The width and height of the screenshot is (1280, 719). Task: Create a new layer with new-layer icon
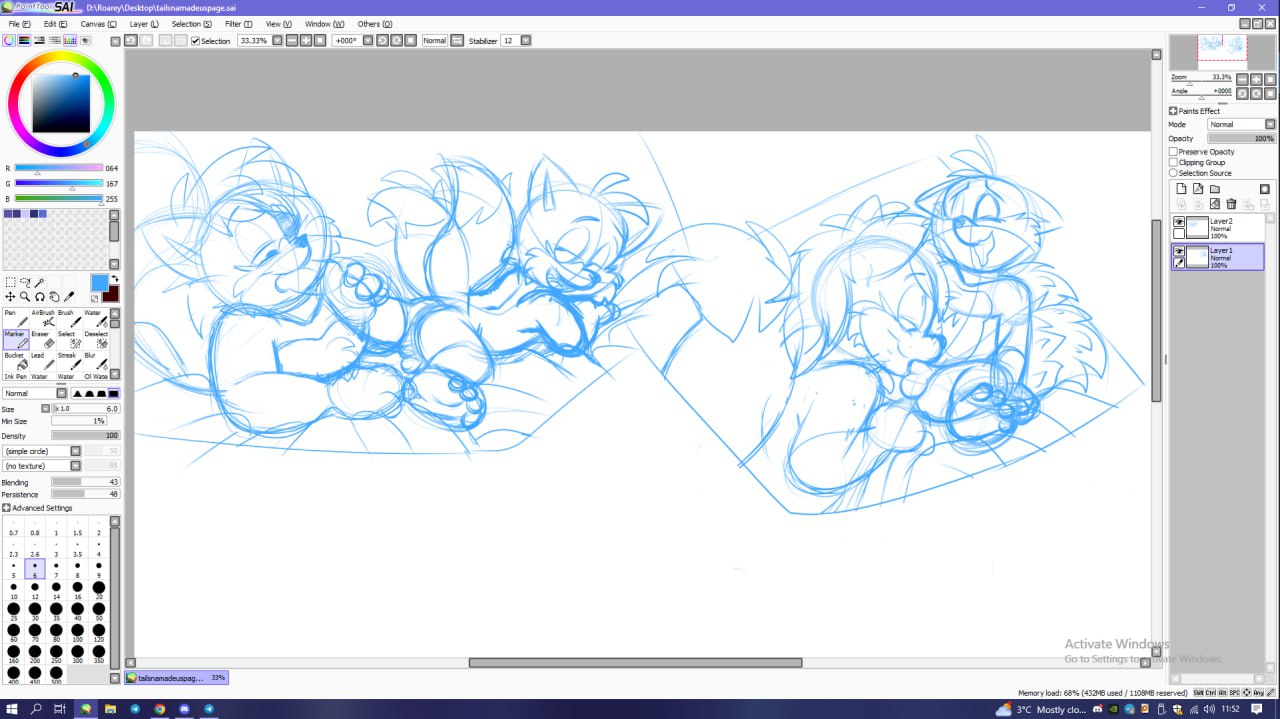[x=1181, y=189]
